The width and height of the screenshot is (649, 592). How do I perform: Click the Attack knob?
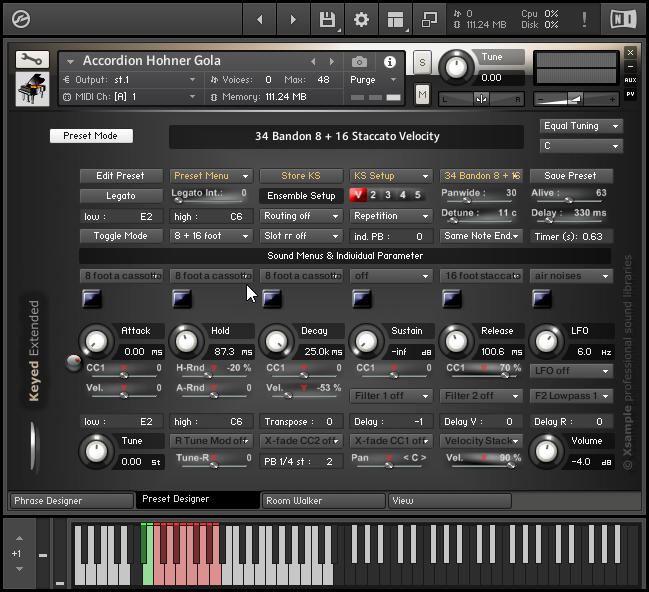[x=96, y=342]
